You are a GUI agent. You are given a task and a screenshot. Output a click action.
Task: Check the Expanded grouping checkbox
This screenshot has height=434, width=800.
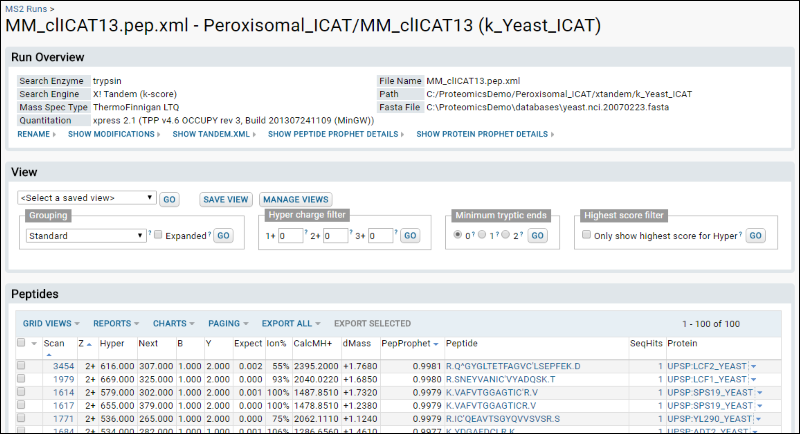coord(158,235)
